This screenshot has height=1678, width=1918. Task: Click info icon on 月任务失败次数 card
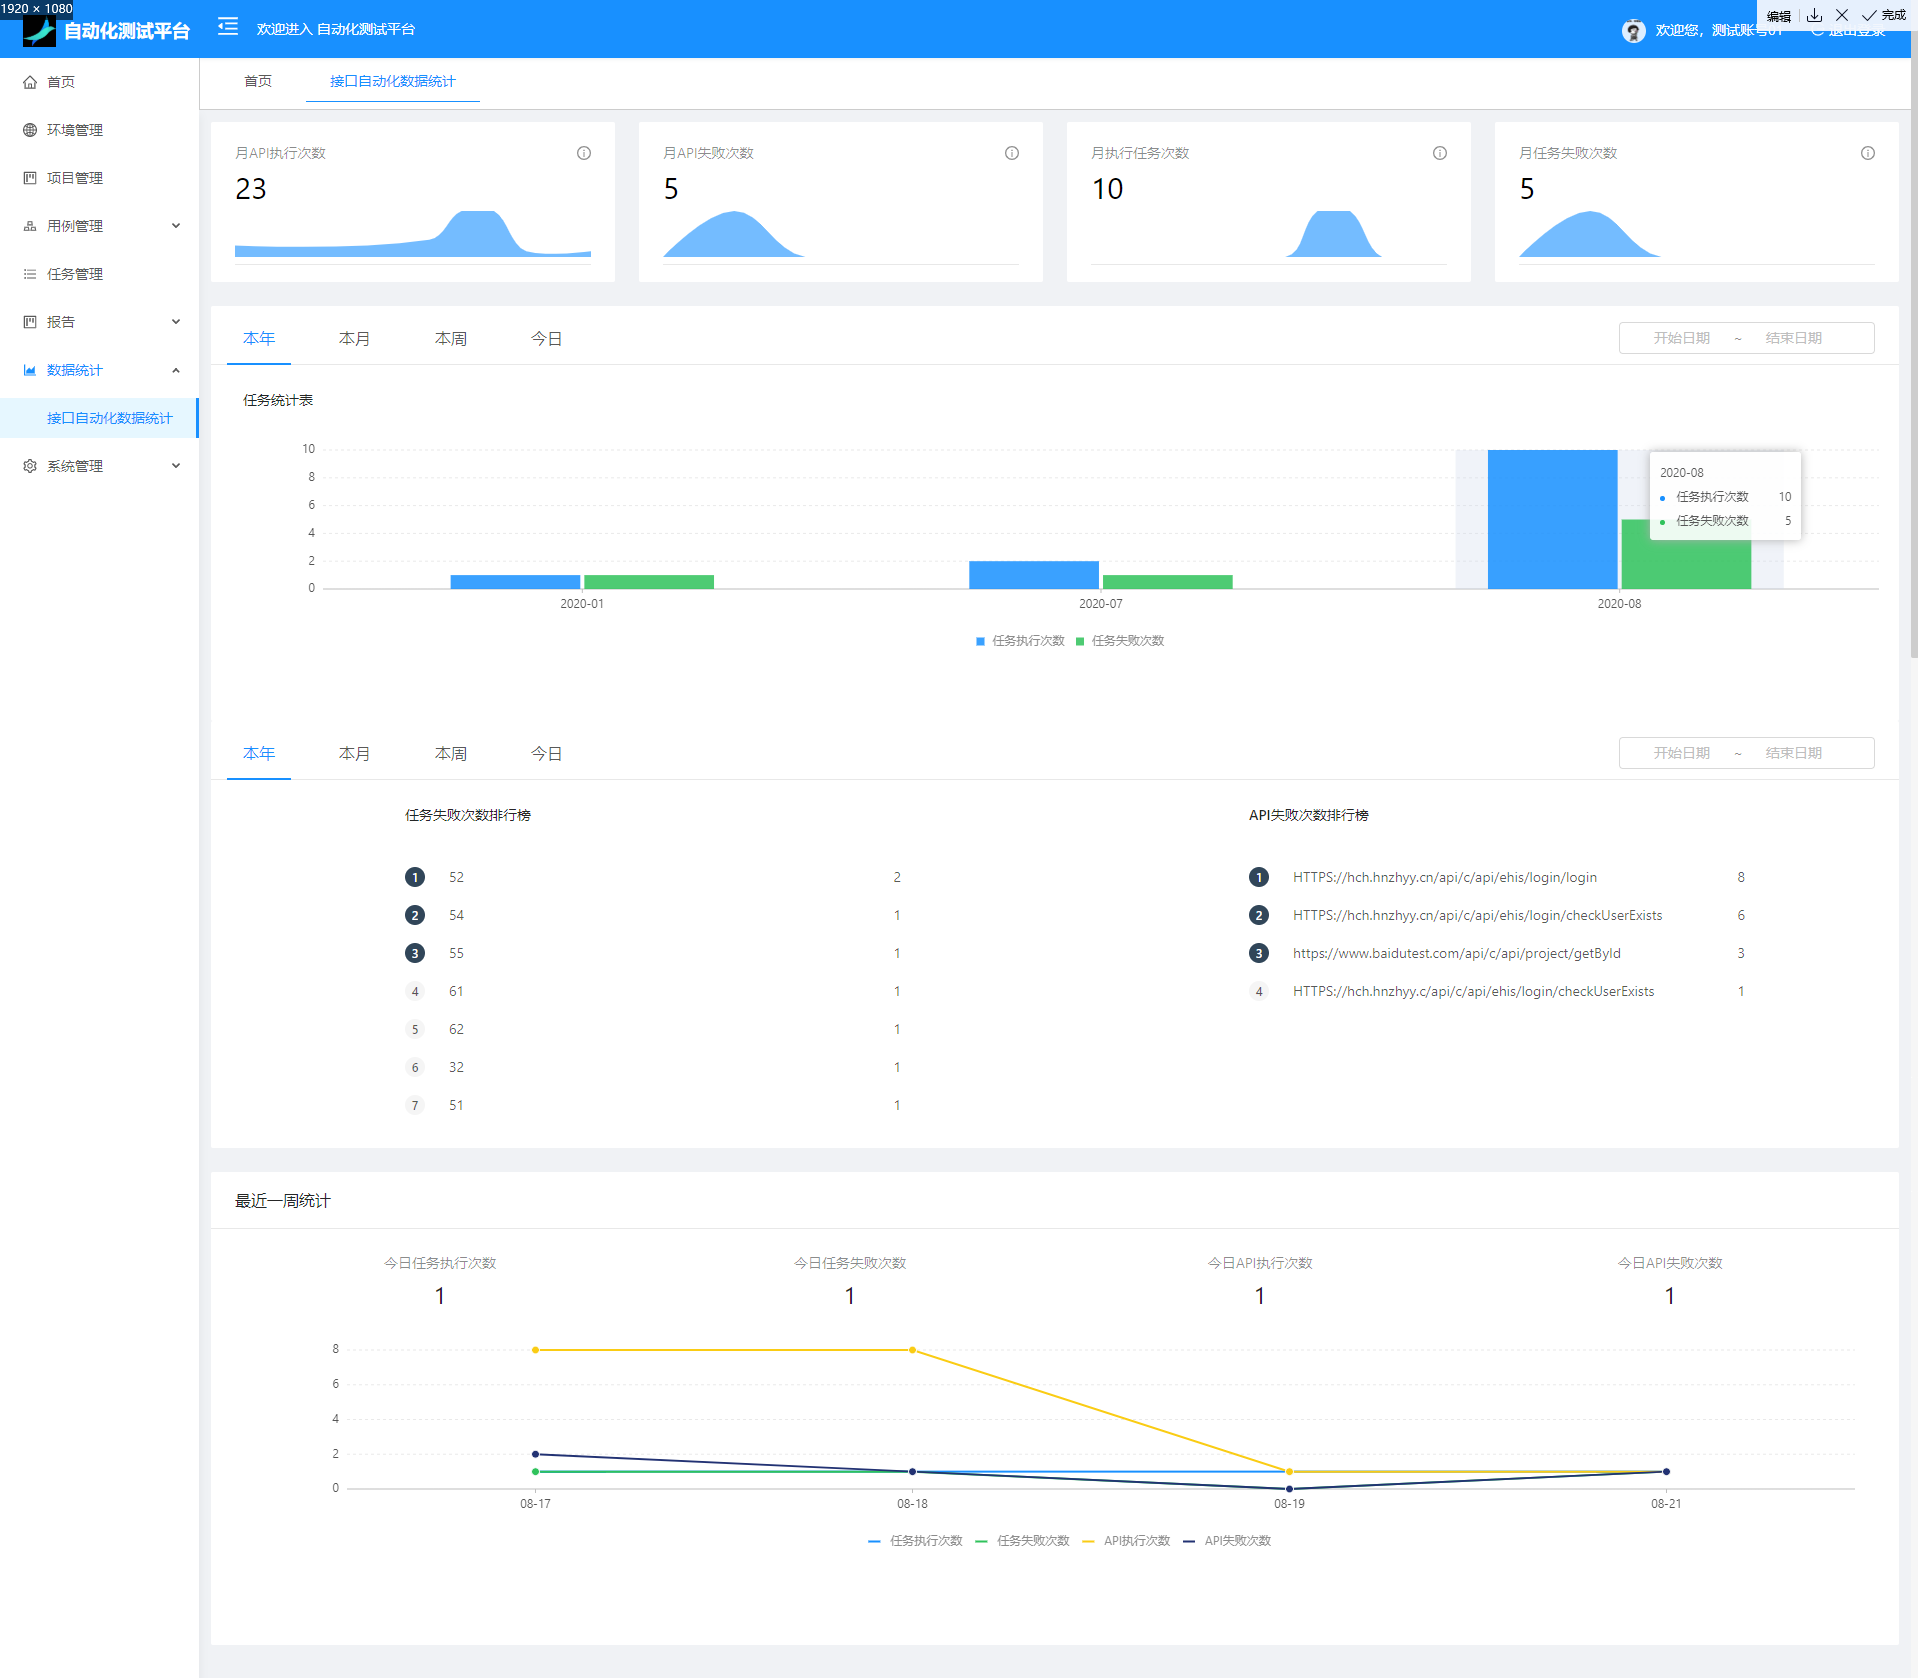pyautogui.click(x=1868, y=153)
